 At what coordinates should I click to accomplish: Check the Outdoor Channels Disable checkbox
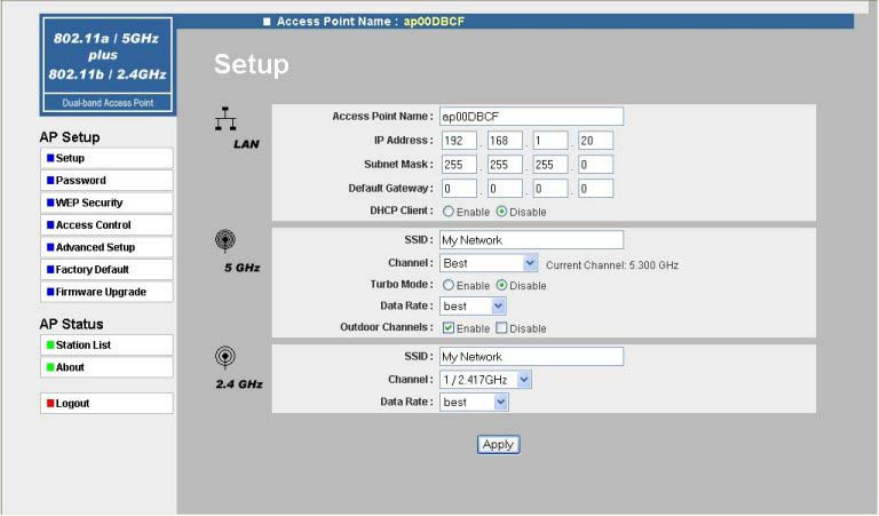click(x=501, y=328)
